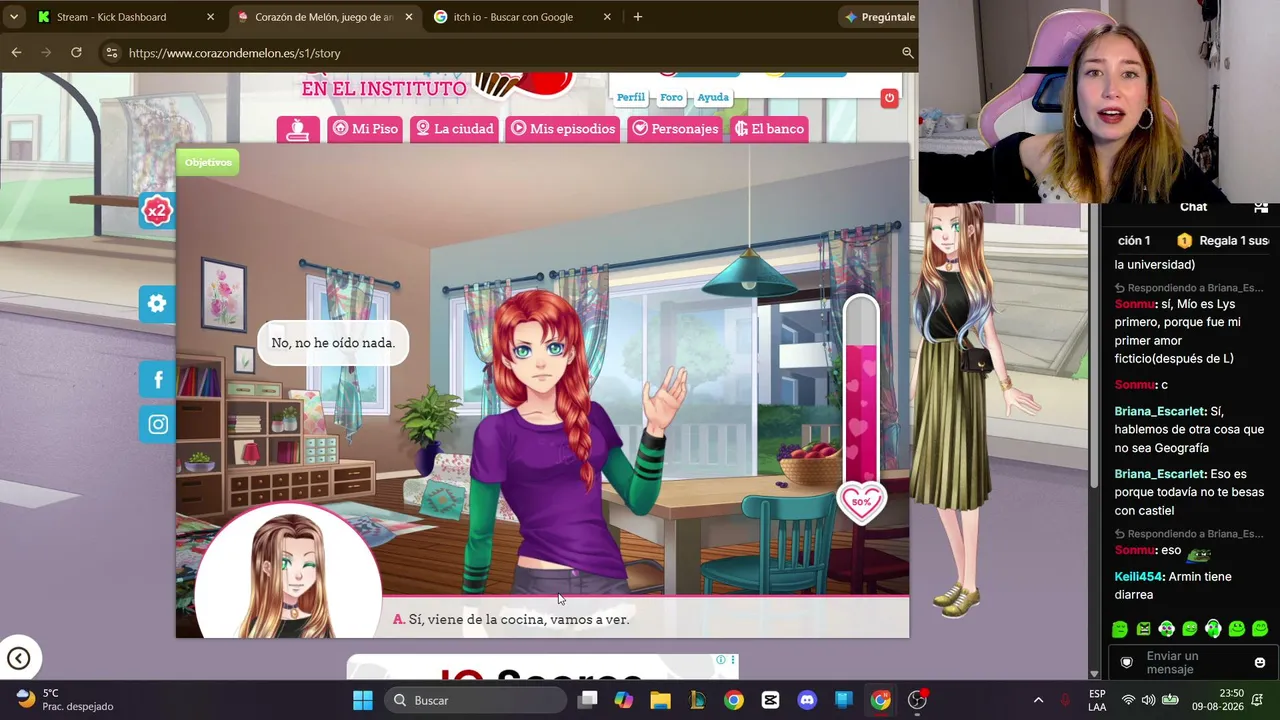1280x720 pixels.
Task: Click the Windows taskbar search box
Action: pyautogui.click(x=476, y=700)
